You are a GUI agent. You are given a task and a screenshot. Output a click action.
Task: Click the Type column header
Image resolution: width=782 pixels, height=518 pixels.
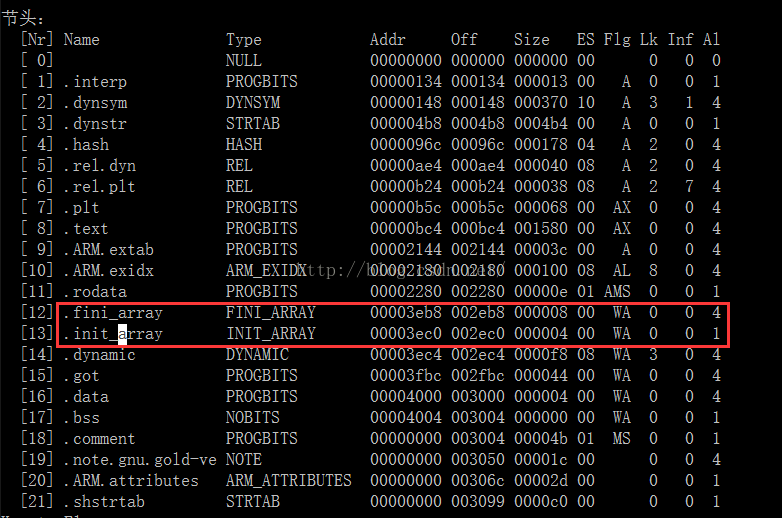tap(243, 39)
